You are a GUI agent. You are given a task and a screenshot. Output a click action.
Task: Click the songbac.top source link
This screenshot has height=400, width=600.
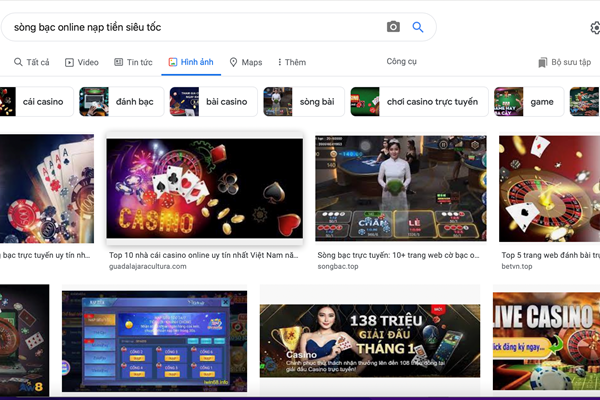coord(338,266)
